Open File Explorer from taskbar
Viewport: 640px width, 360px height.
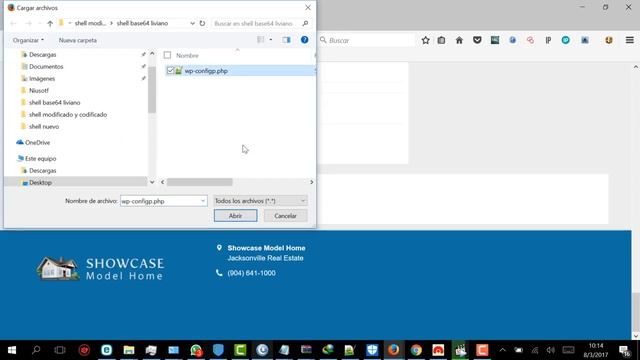pos(129,350)
